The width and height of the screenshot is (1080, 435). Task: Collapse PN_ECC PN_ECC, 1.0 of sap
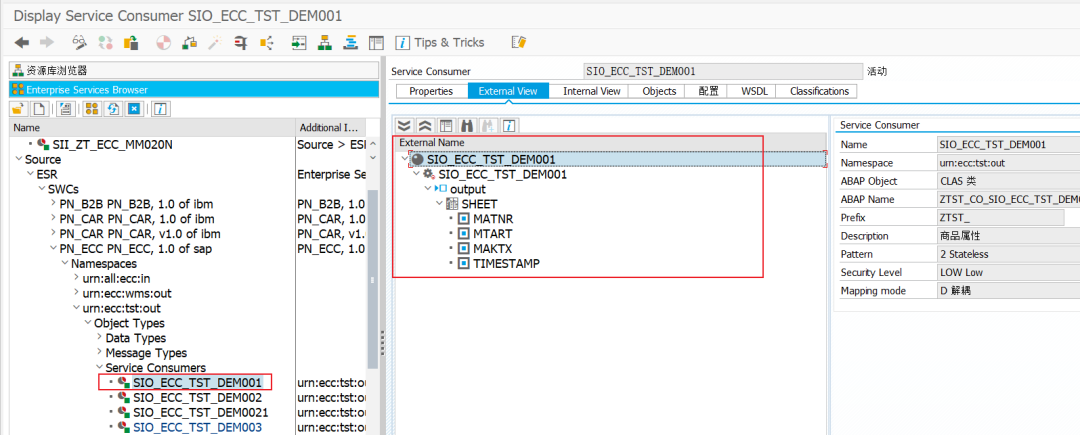click(53, 248)
